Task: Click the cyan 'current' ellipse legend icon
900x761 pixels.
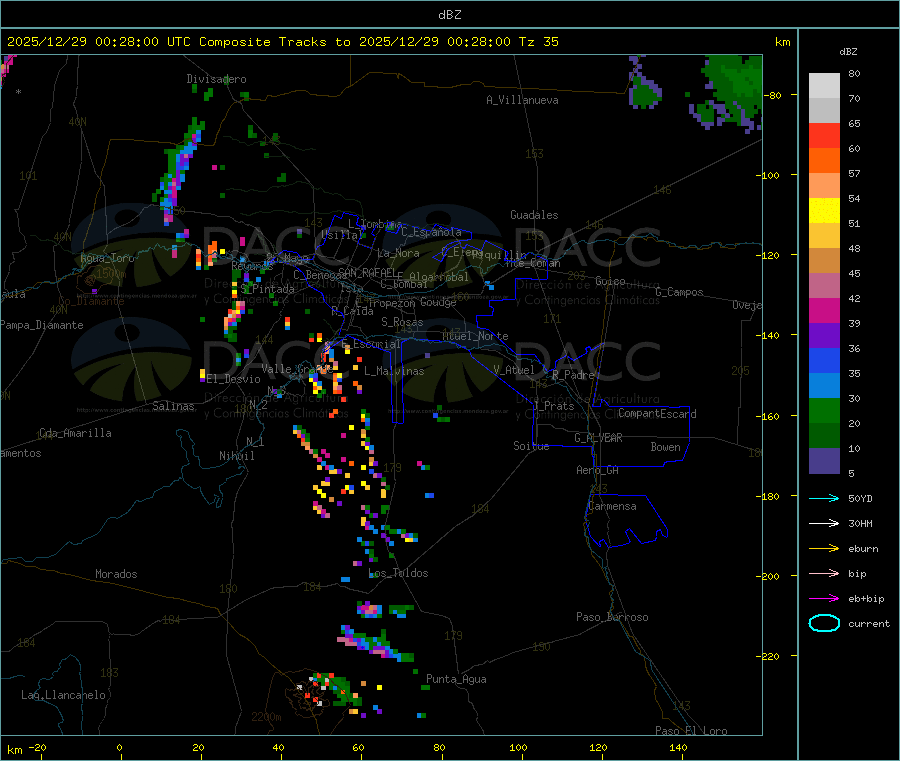Action: [824, 623]
